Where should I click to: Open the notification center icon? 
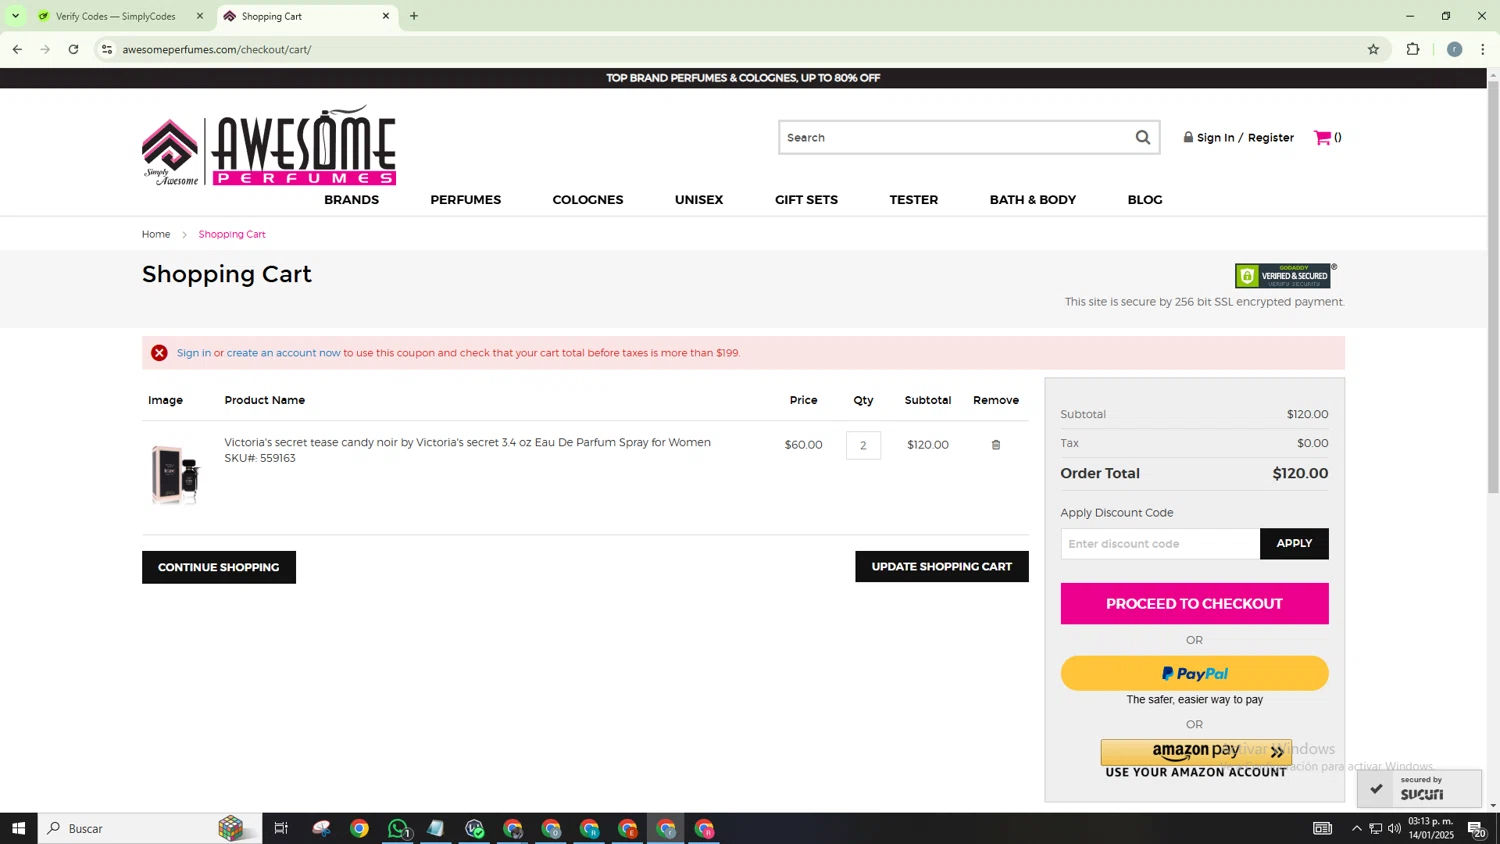click(1476, 828)
